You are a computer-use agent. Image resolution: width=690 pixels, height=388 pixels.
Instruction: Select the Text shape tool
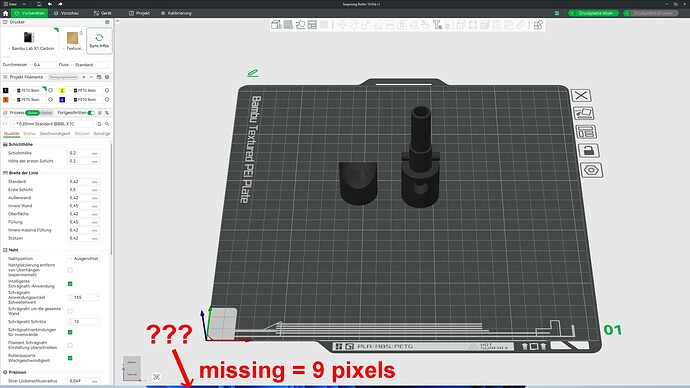point(437,25)
